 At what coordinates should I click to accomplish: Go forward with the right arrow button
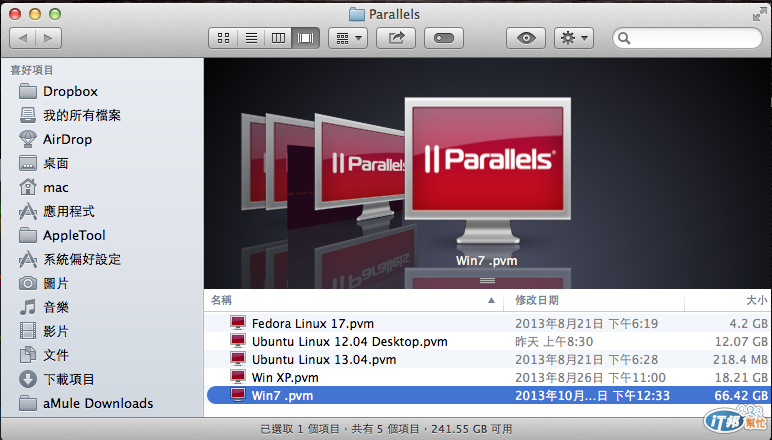click(48, 38)
